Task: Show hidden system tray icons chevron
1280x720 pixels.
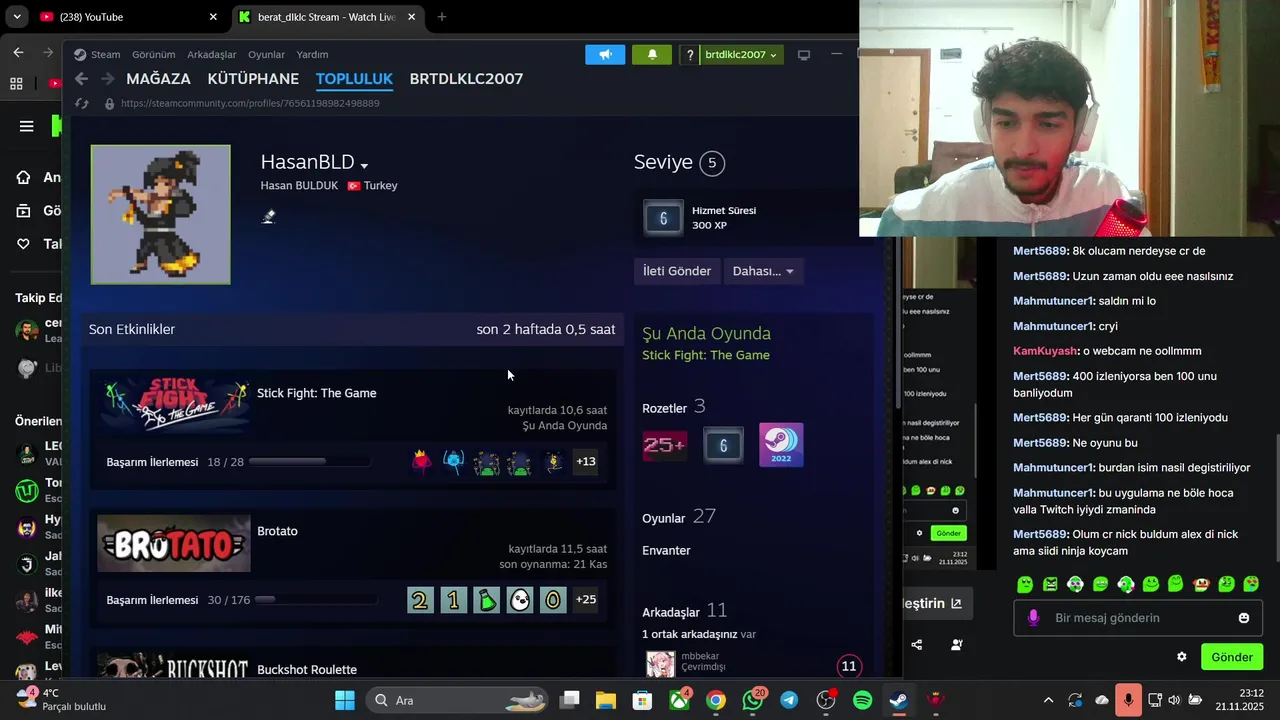Action: point(1047,700)
